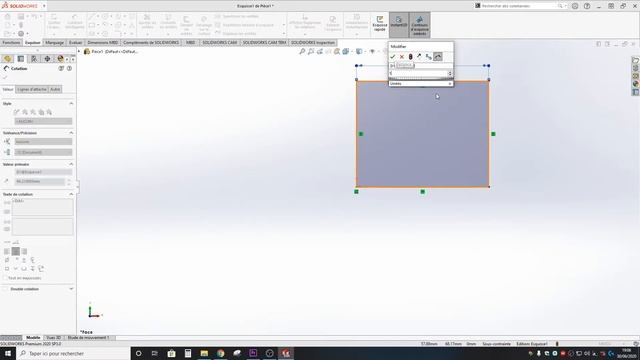Collapse the Style section
This screenshot has width=640, height=360.
click(x=71, y=104)
